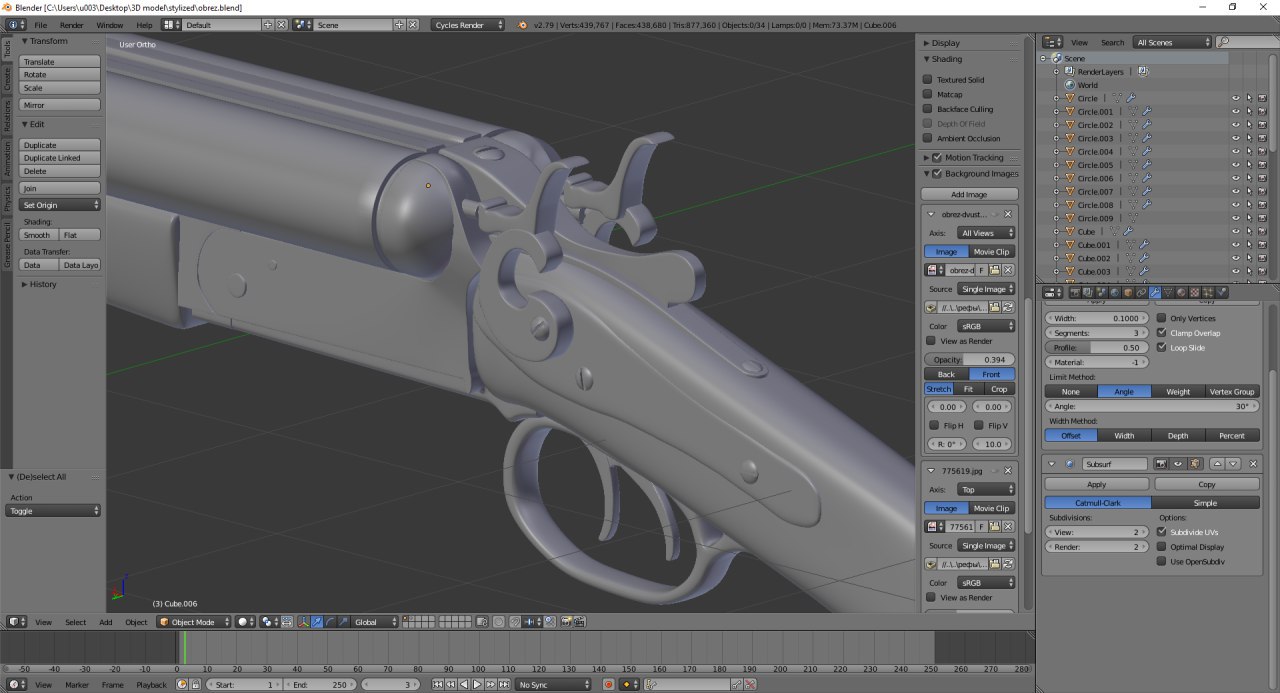Adjust the Opacity slider at 0.394
Screen dimensions: 1280x693
click(x=969, y=359)
